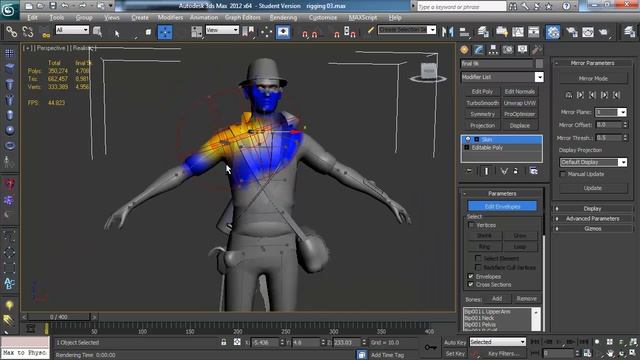Click the Select and Link chain icon
This screenshot has height=360, width=640.
pos(11,31)
